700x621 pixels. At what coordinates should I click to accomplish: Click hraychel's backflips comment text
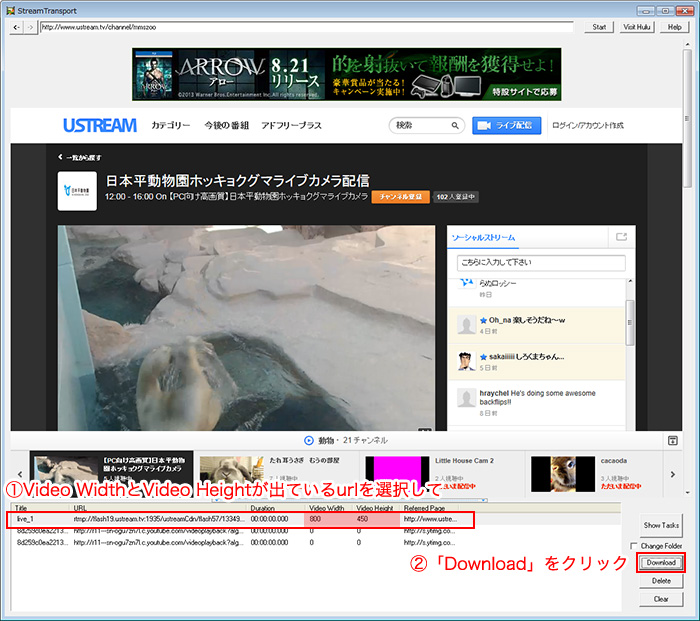coord(537,398)
